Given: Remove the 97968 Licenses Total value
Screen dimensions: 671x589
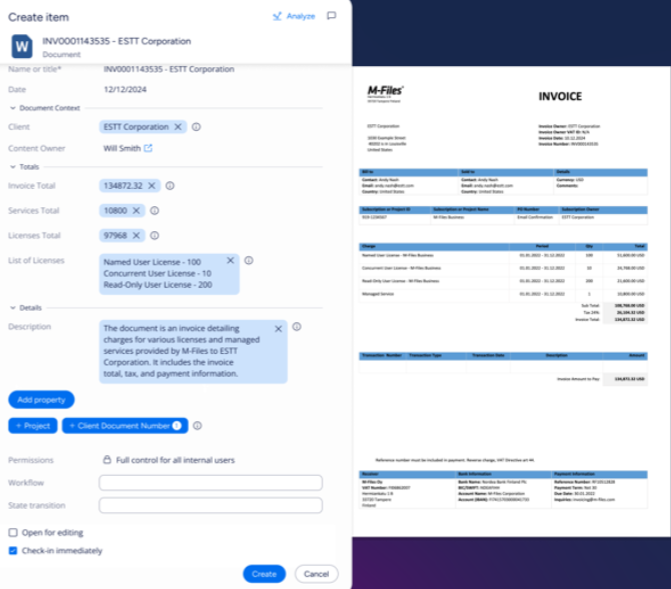Looking at the screenshot, I should (136, 235).
